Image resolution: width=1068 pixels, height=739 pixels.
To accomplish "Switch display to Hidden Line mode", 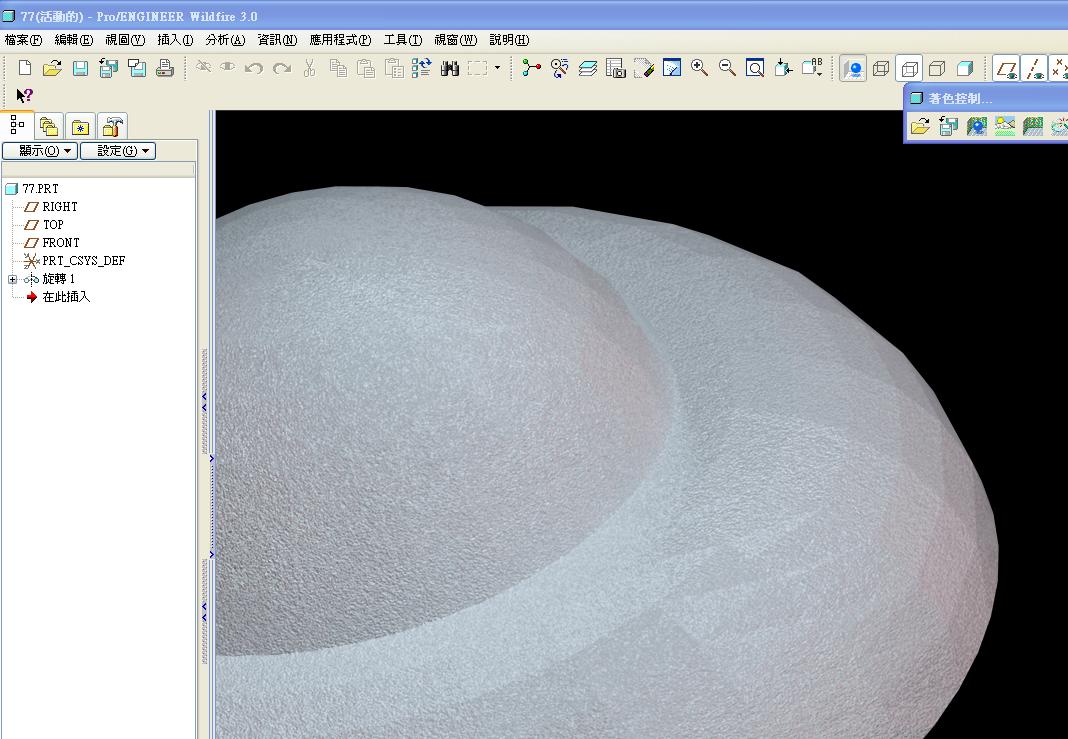I will 909,69.
